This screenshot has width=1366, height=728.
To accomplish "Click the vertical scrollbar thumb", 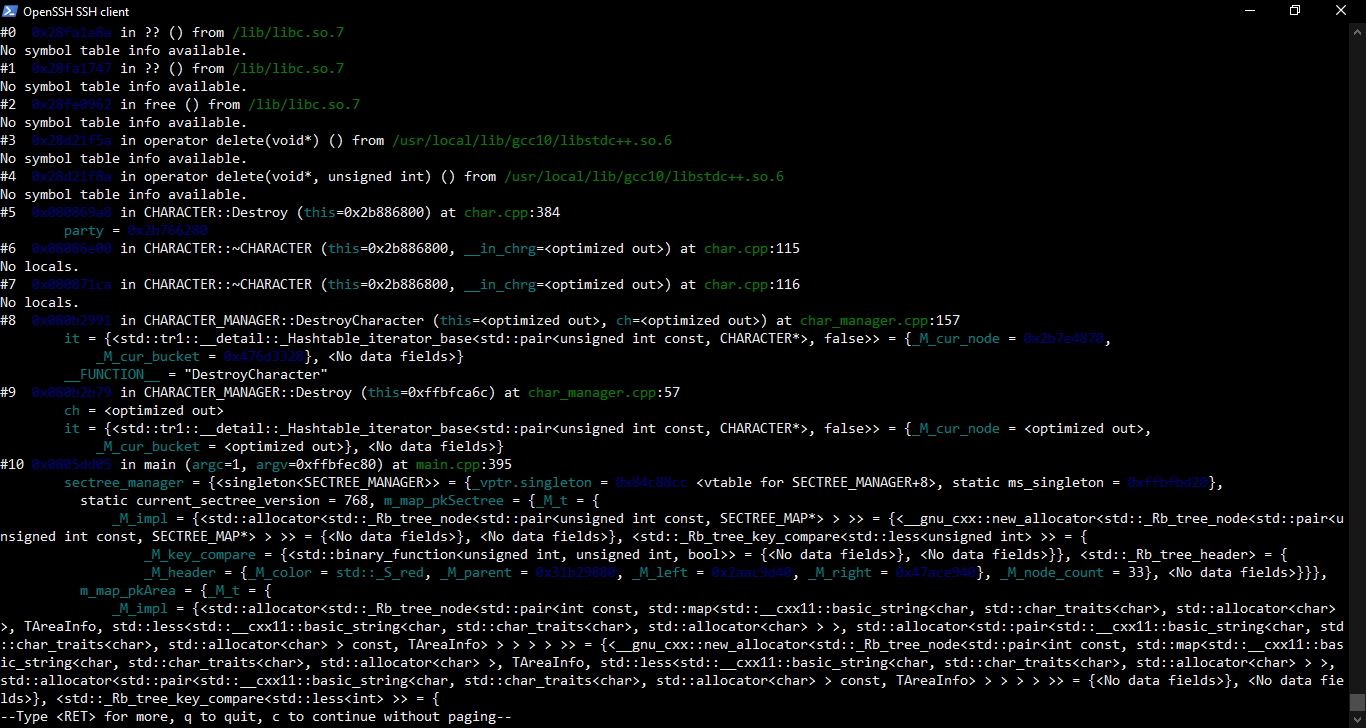I will coord(1357,702).
